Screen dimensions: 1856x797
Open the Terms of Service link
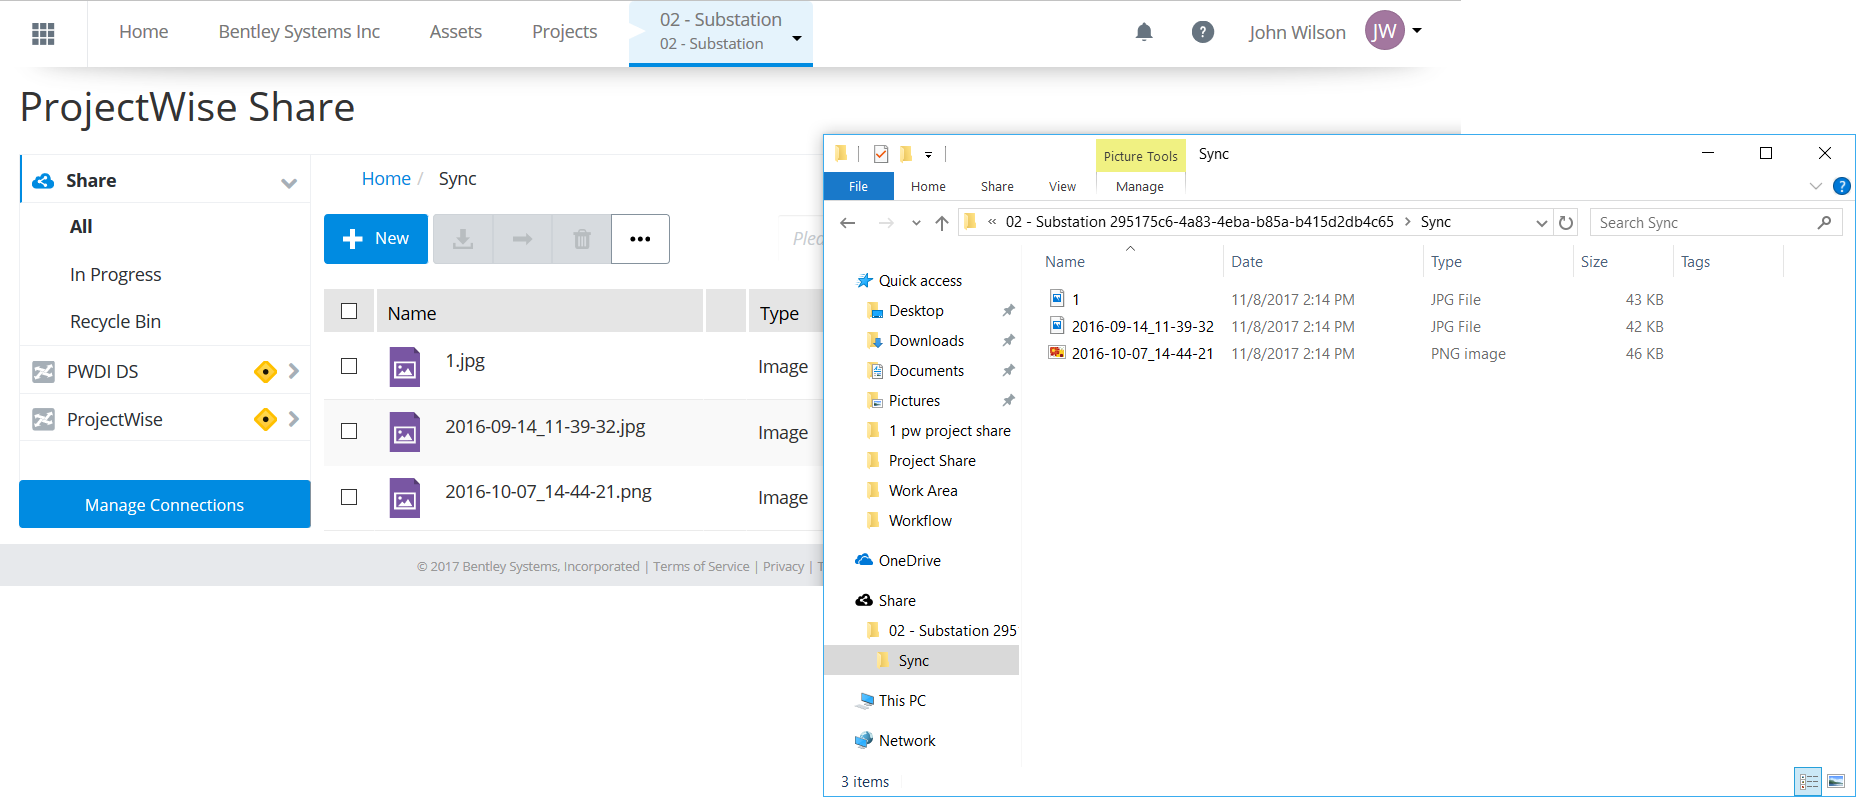point(701,566)
